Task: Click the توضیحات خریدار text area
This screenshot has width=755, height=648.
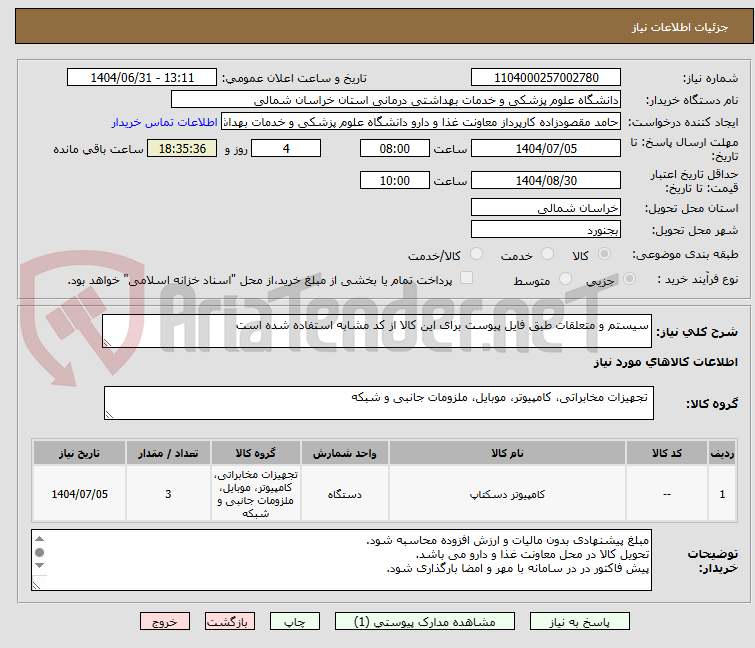Action: click(341, 560)
